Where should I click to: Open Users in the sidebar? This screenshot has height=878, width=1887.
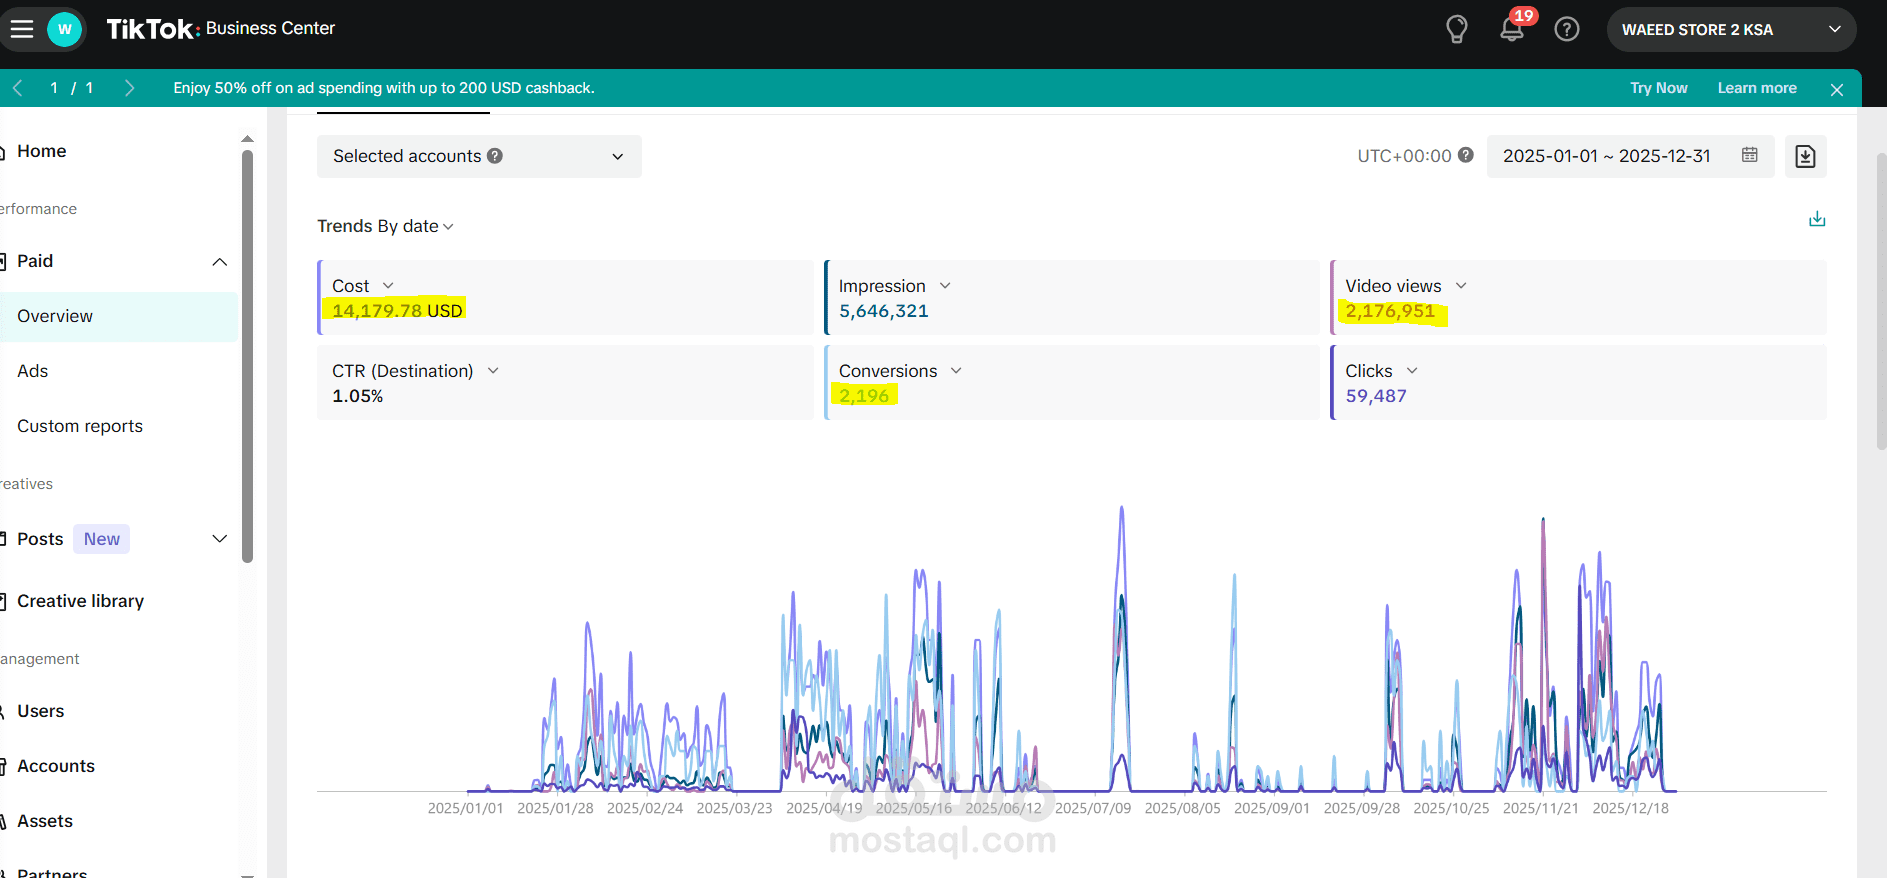41,711
